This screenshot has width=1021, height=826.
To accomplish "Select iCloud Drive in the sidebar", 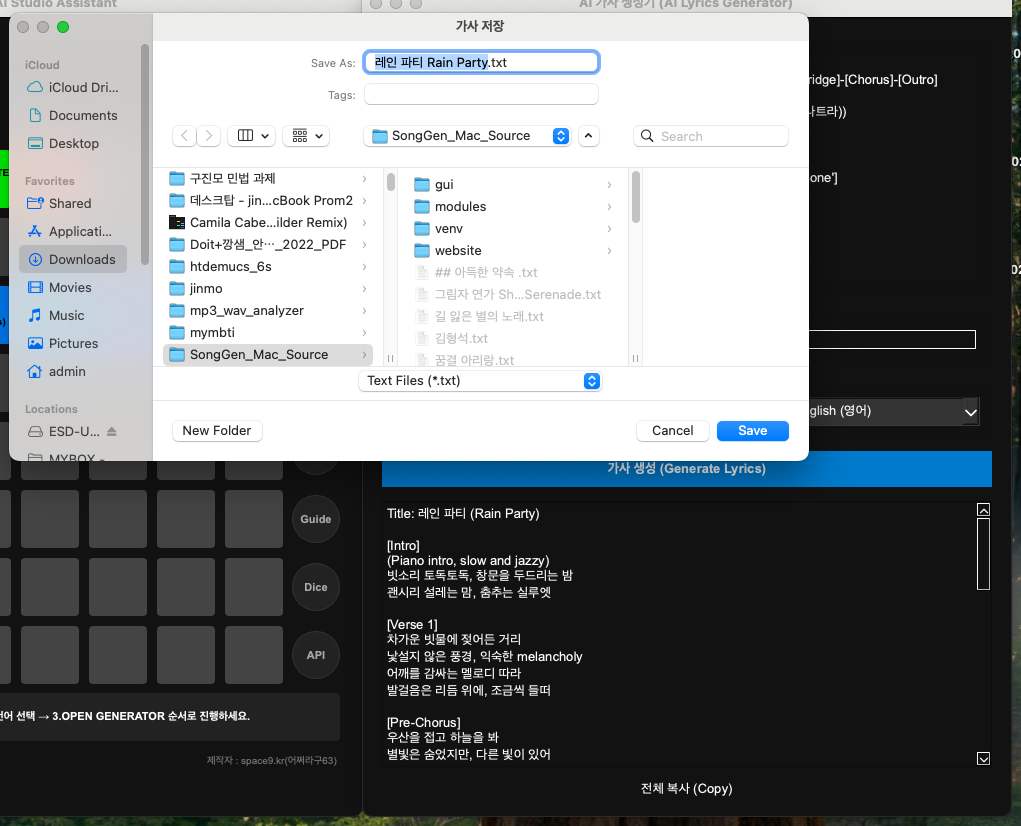I will click(x=72, y=87).
